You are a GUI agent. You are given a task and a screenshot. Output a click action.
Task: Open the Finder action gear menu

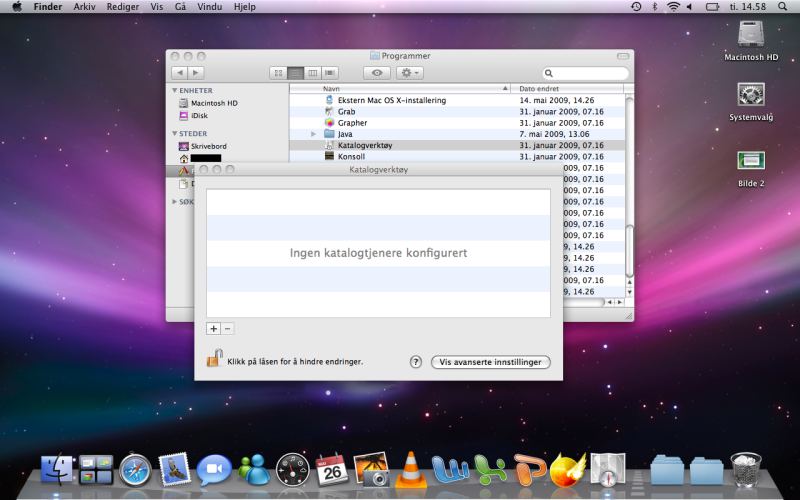tap(410, 73)
